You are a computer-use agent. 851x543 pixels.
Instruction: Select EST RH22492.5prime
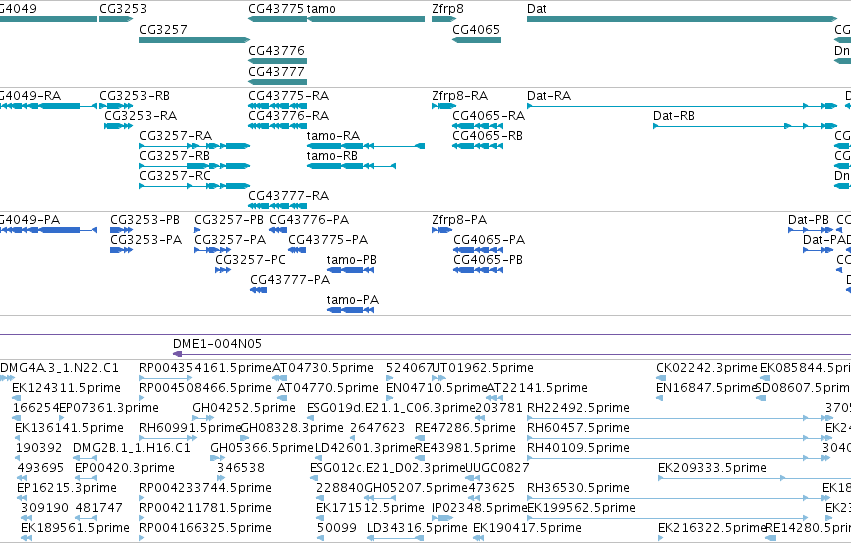[x=579, y=408]
